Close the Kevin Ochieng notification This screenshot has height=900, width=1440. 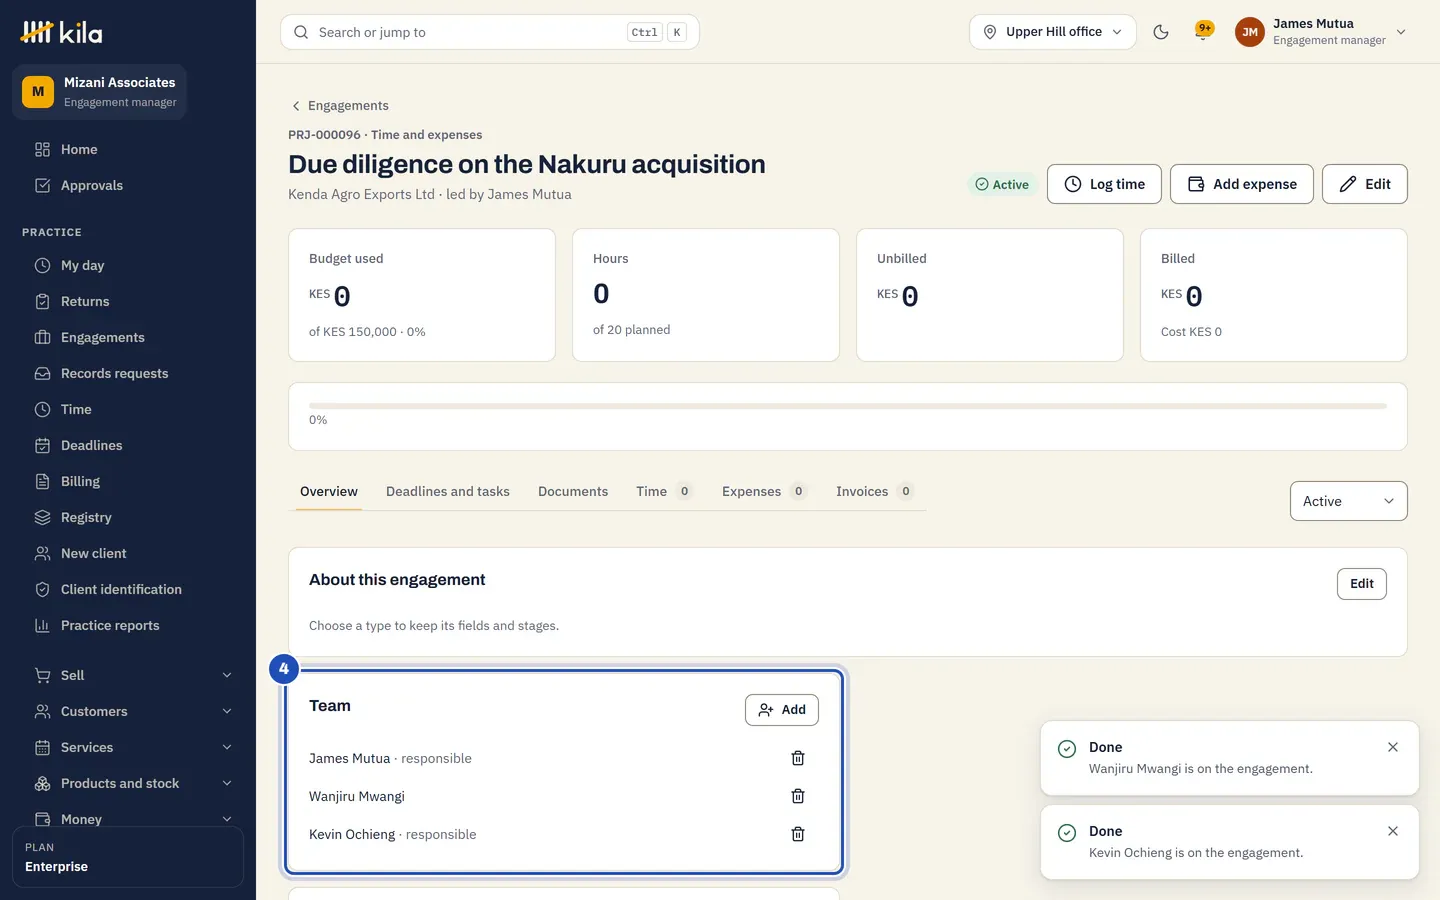(x=1393, y=831)
